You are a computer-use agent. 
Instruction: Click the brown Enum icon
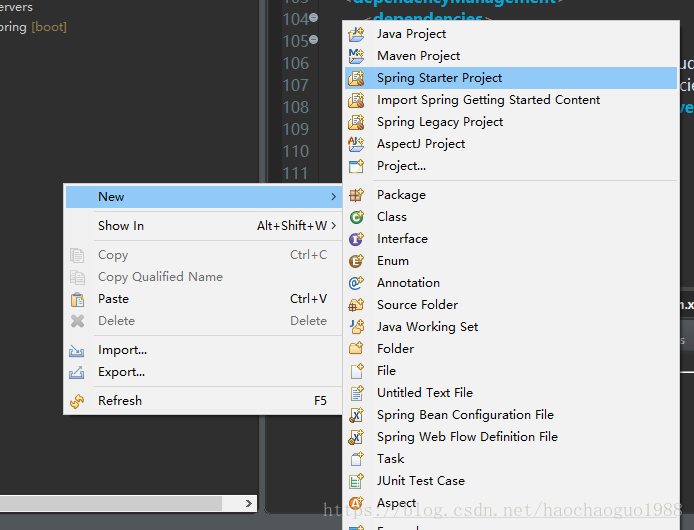pyautogui.click(x=356, y=261)
